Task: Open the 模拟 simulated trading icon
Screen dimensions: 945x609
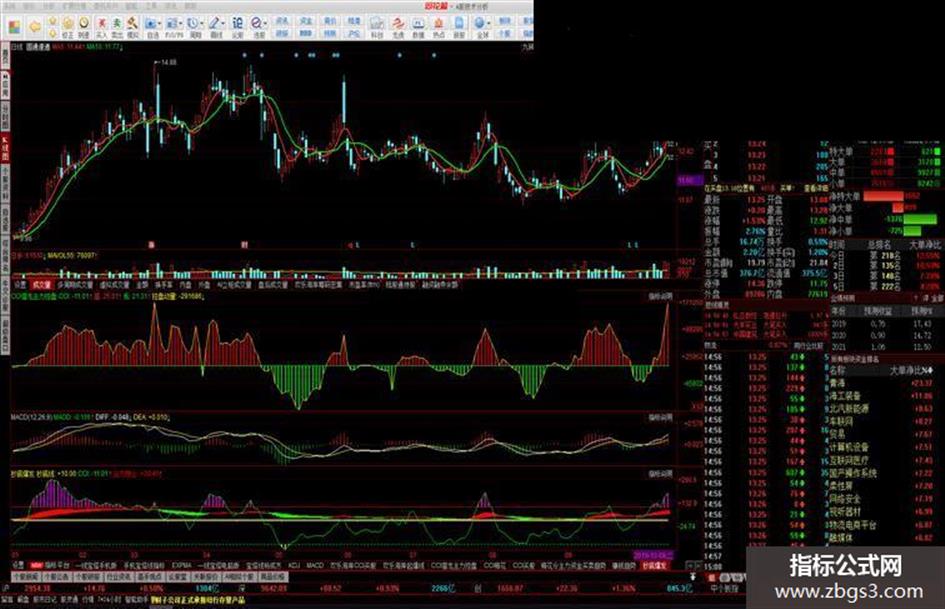Action: [x=133, y=27]
